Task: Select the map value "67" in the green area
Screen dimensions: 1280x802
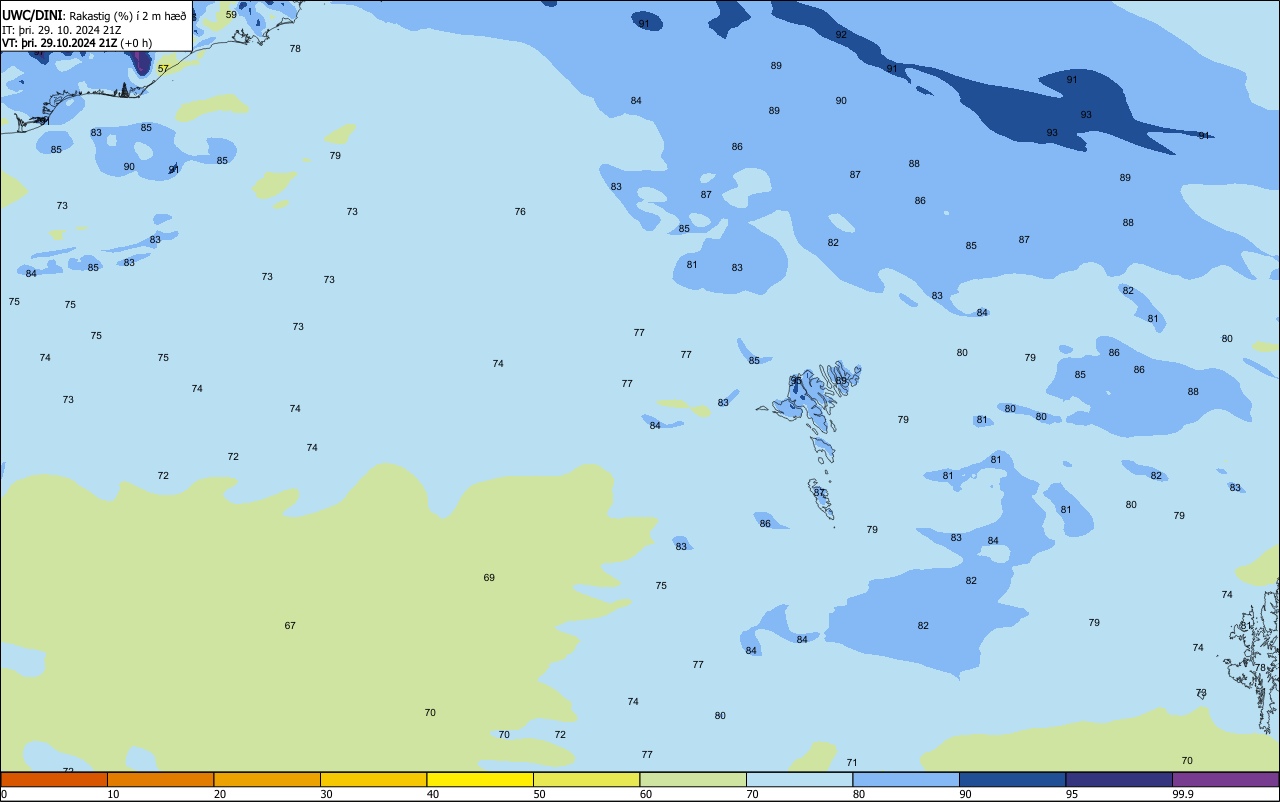Action: (x=290, y=626)
